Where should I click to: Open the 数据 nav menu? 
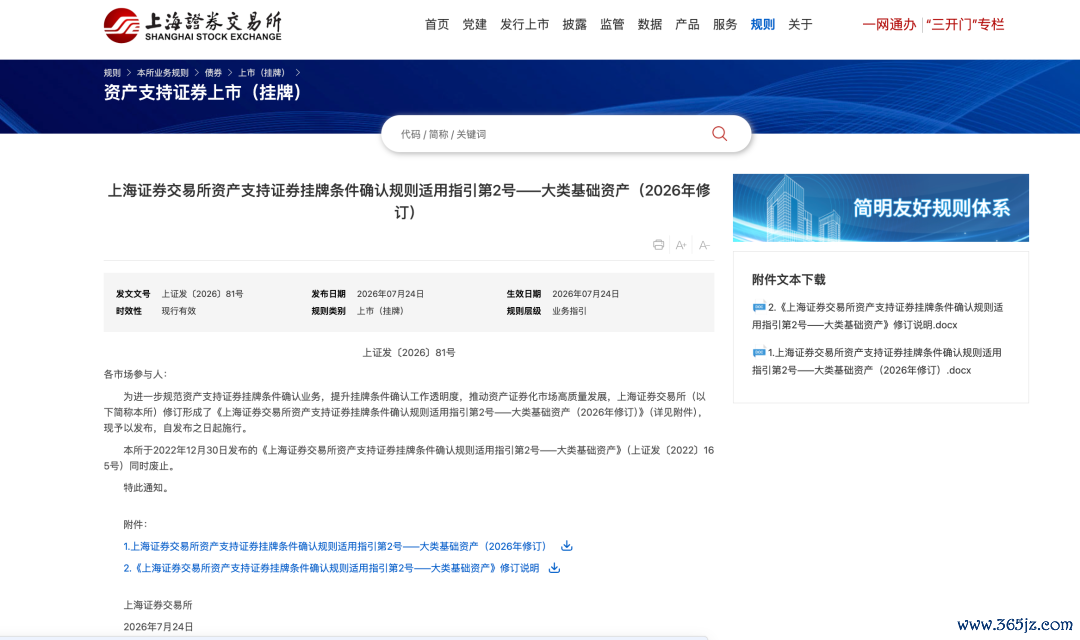coord(650,25)
